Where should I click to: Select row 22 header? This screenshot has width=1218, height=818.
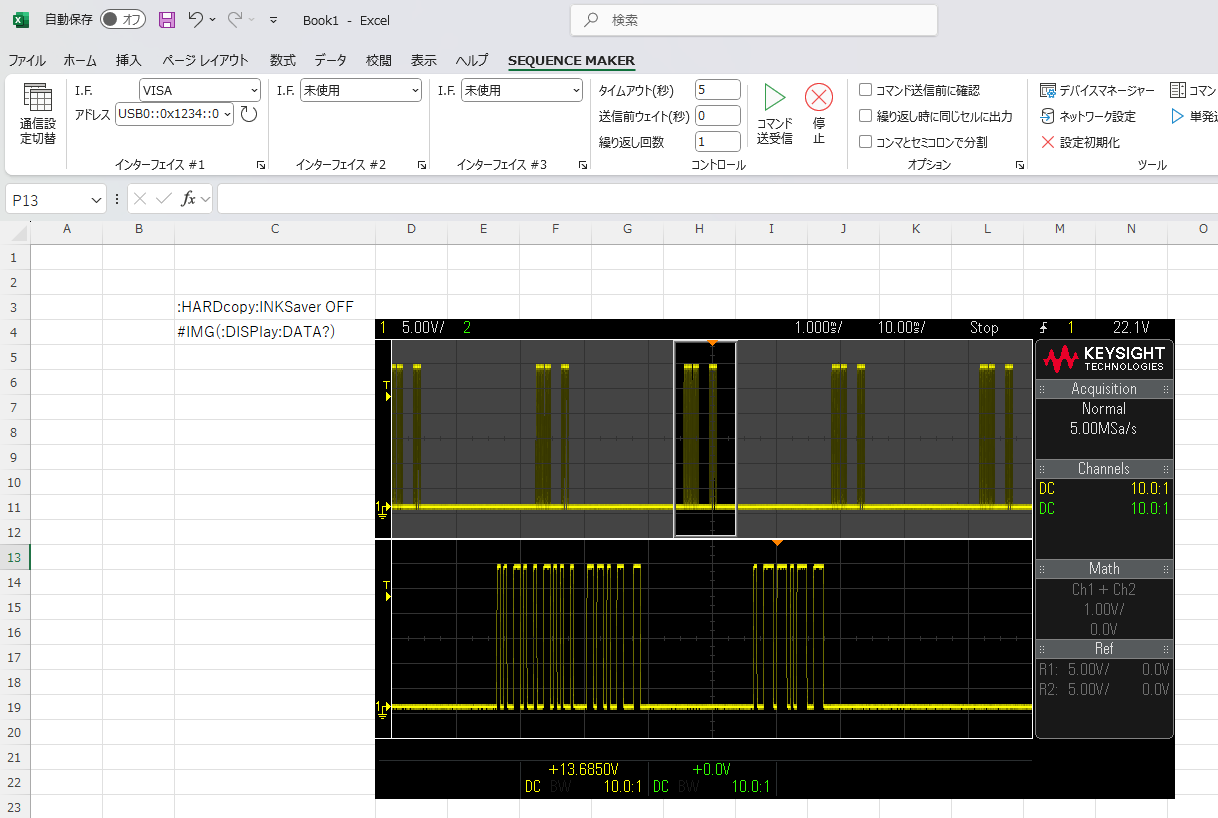click(x=15, y=782)
